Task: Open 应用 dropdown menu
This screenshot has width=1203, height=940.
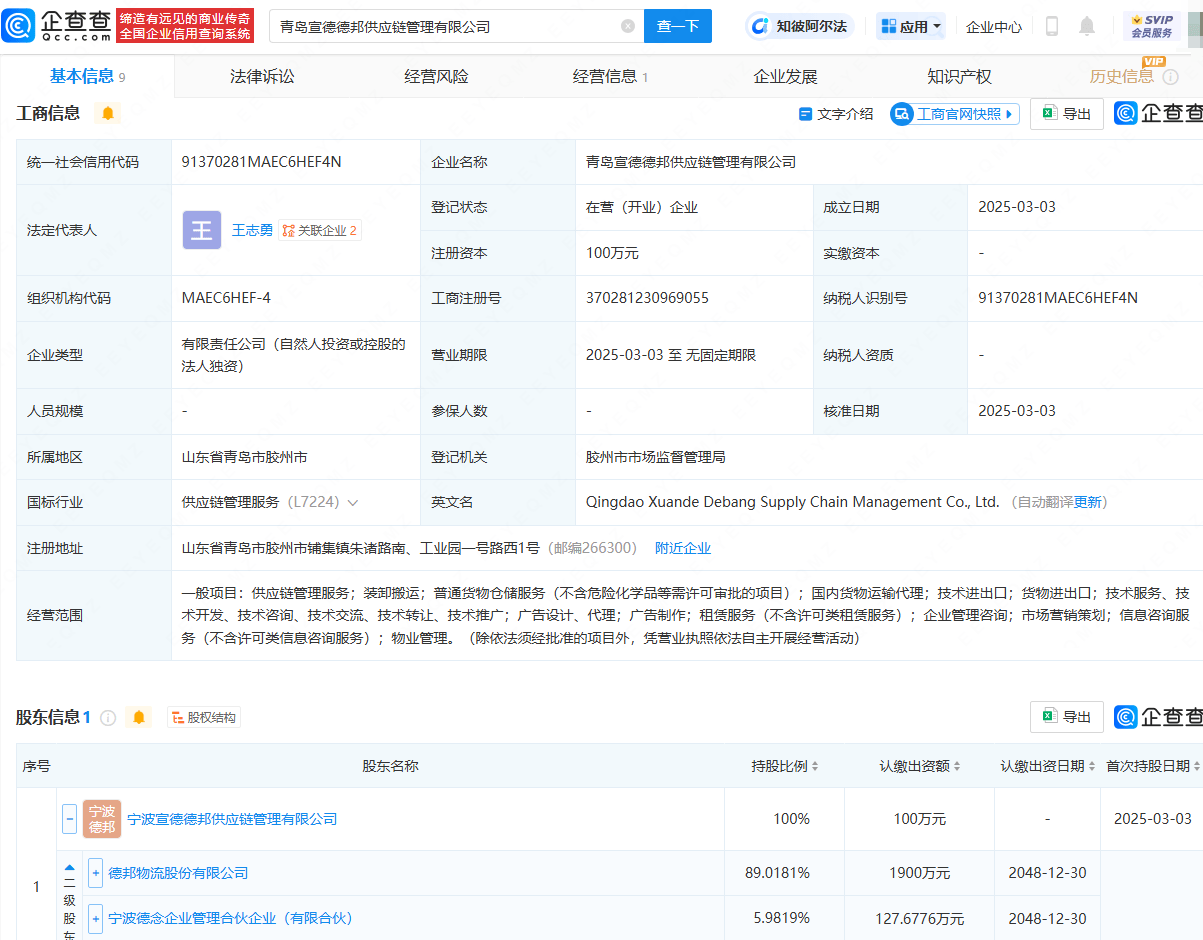Action: (911, 27)
